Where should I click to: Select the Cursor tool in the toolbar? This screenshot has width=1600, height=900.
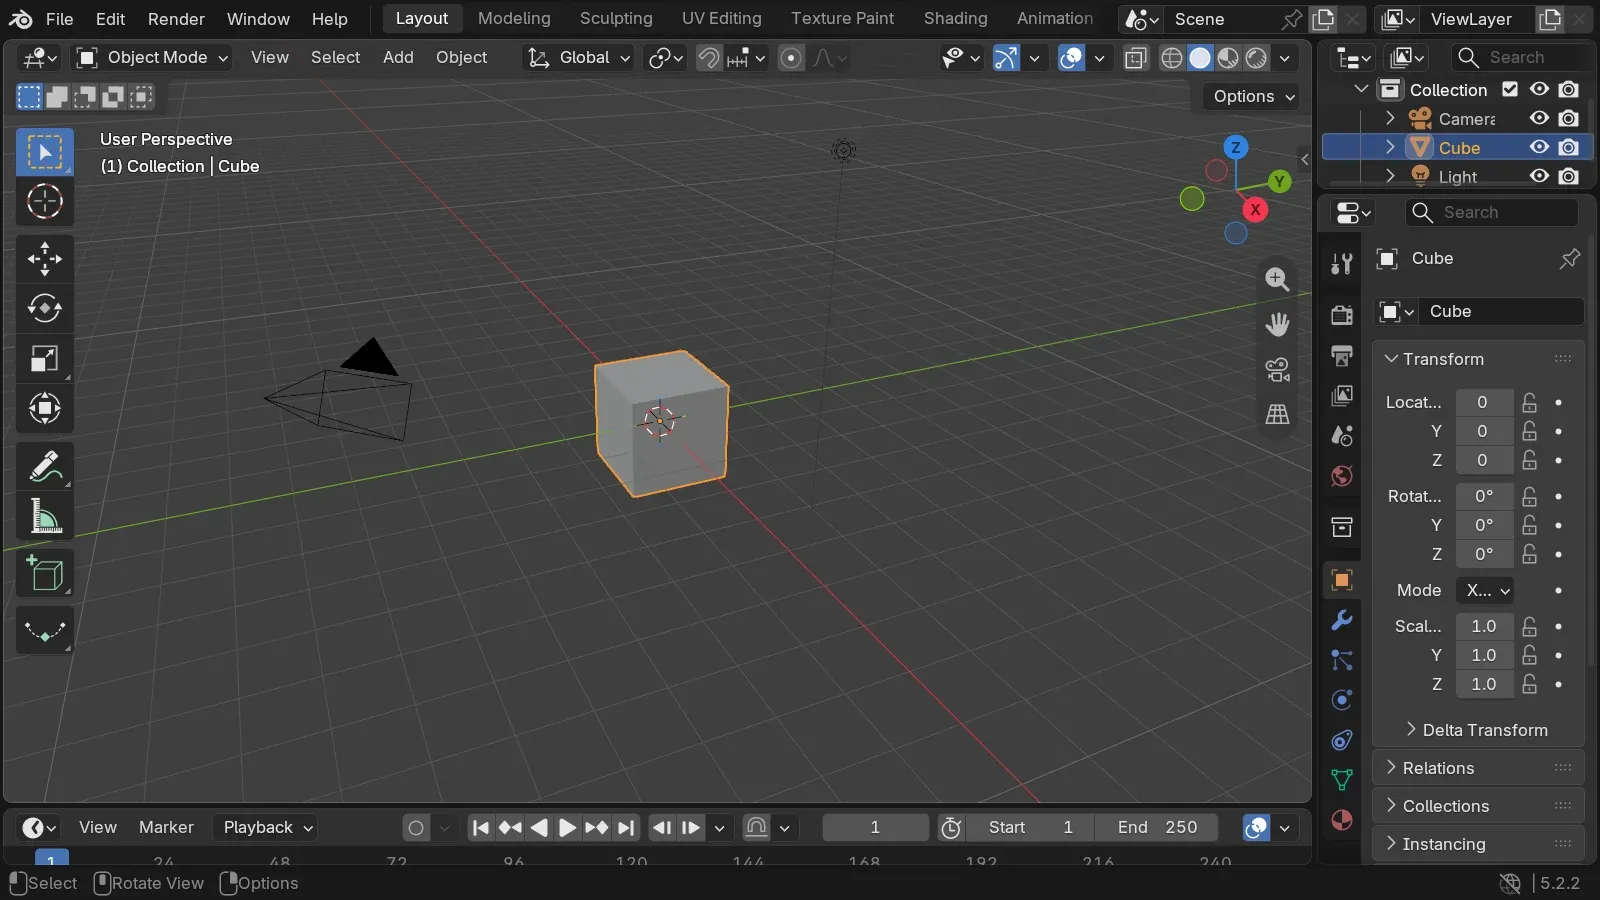tap(44, 202)
